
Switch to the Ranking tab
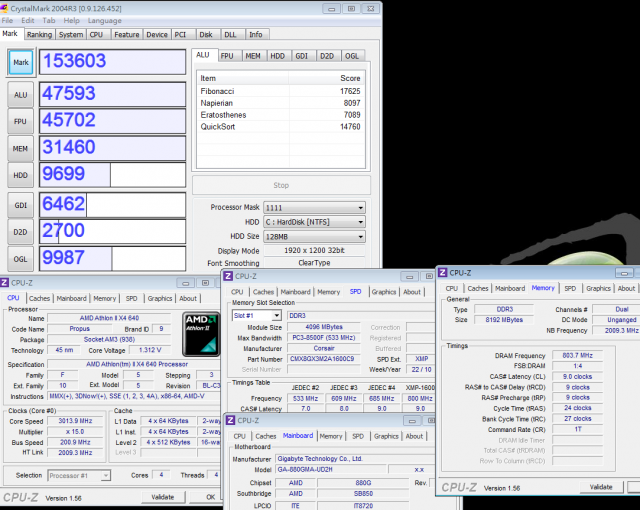point(39,35)
